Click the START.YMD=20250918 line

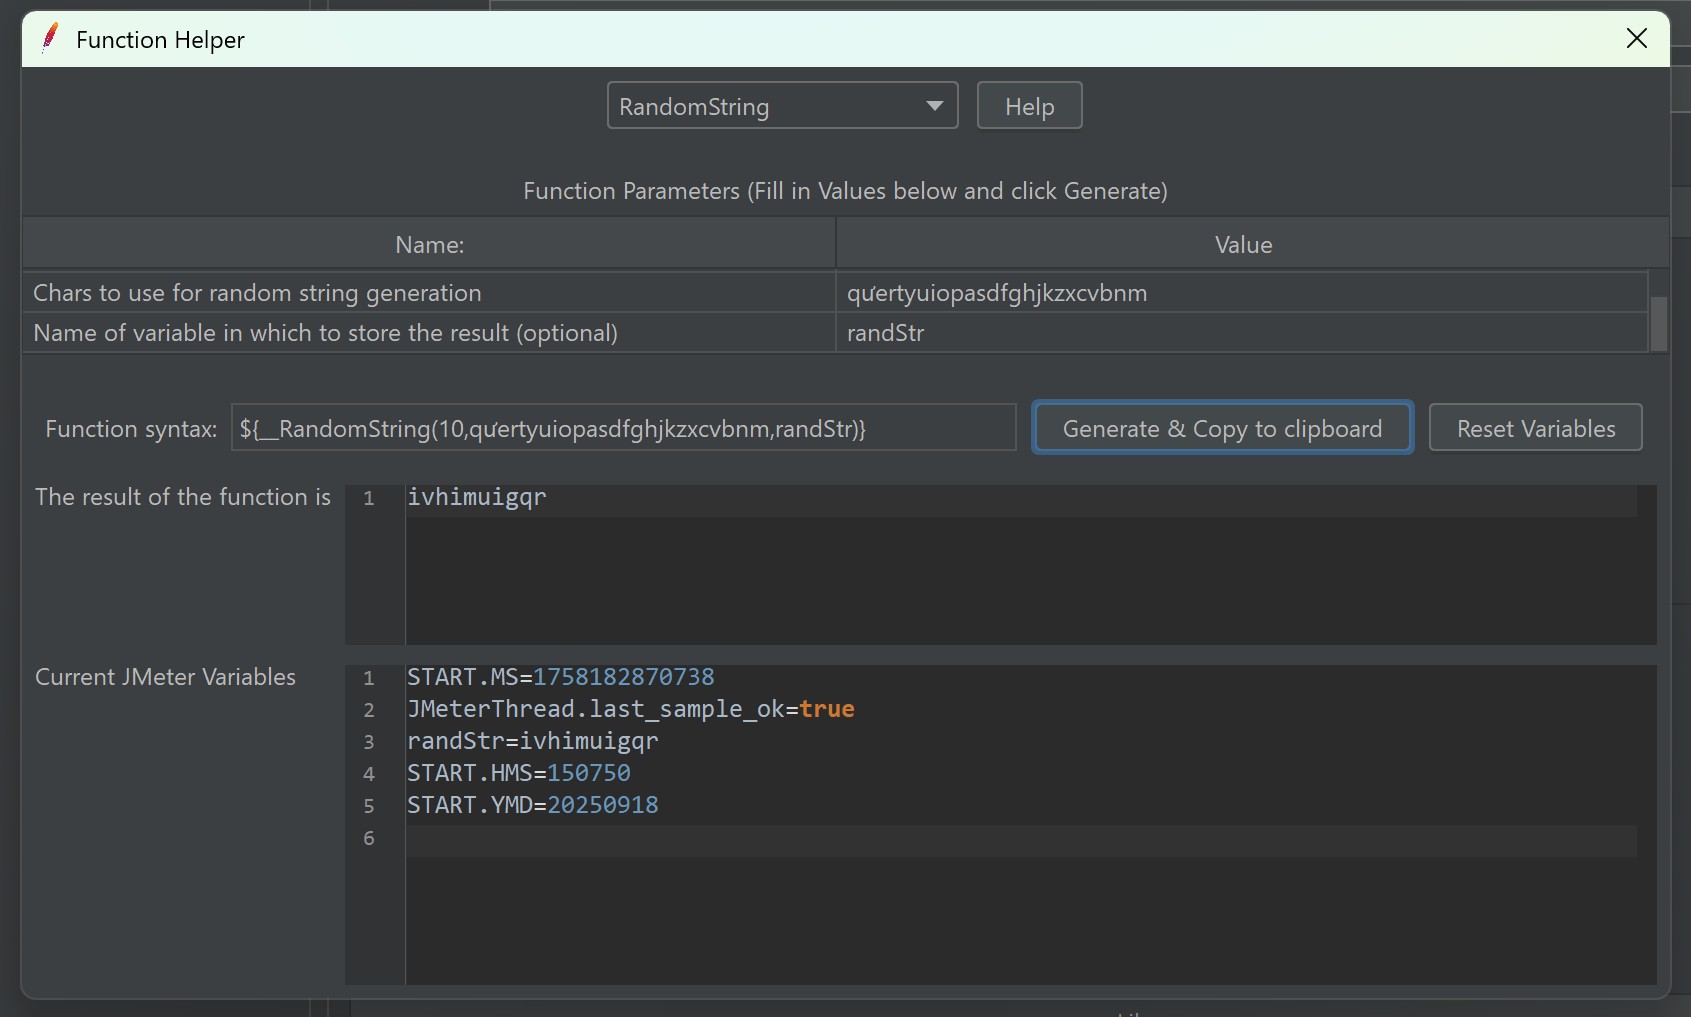coord(532,806)
